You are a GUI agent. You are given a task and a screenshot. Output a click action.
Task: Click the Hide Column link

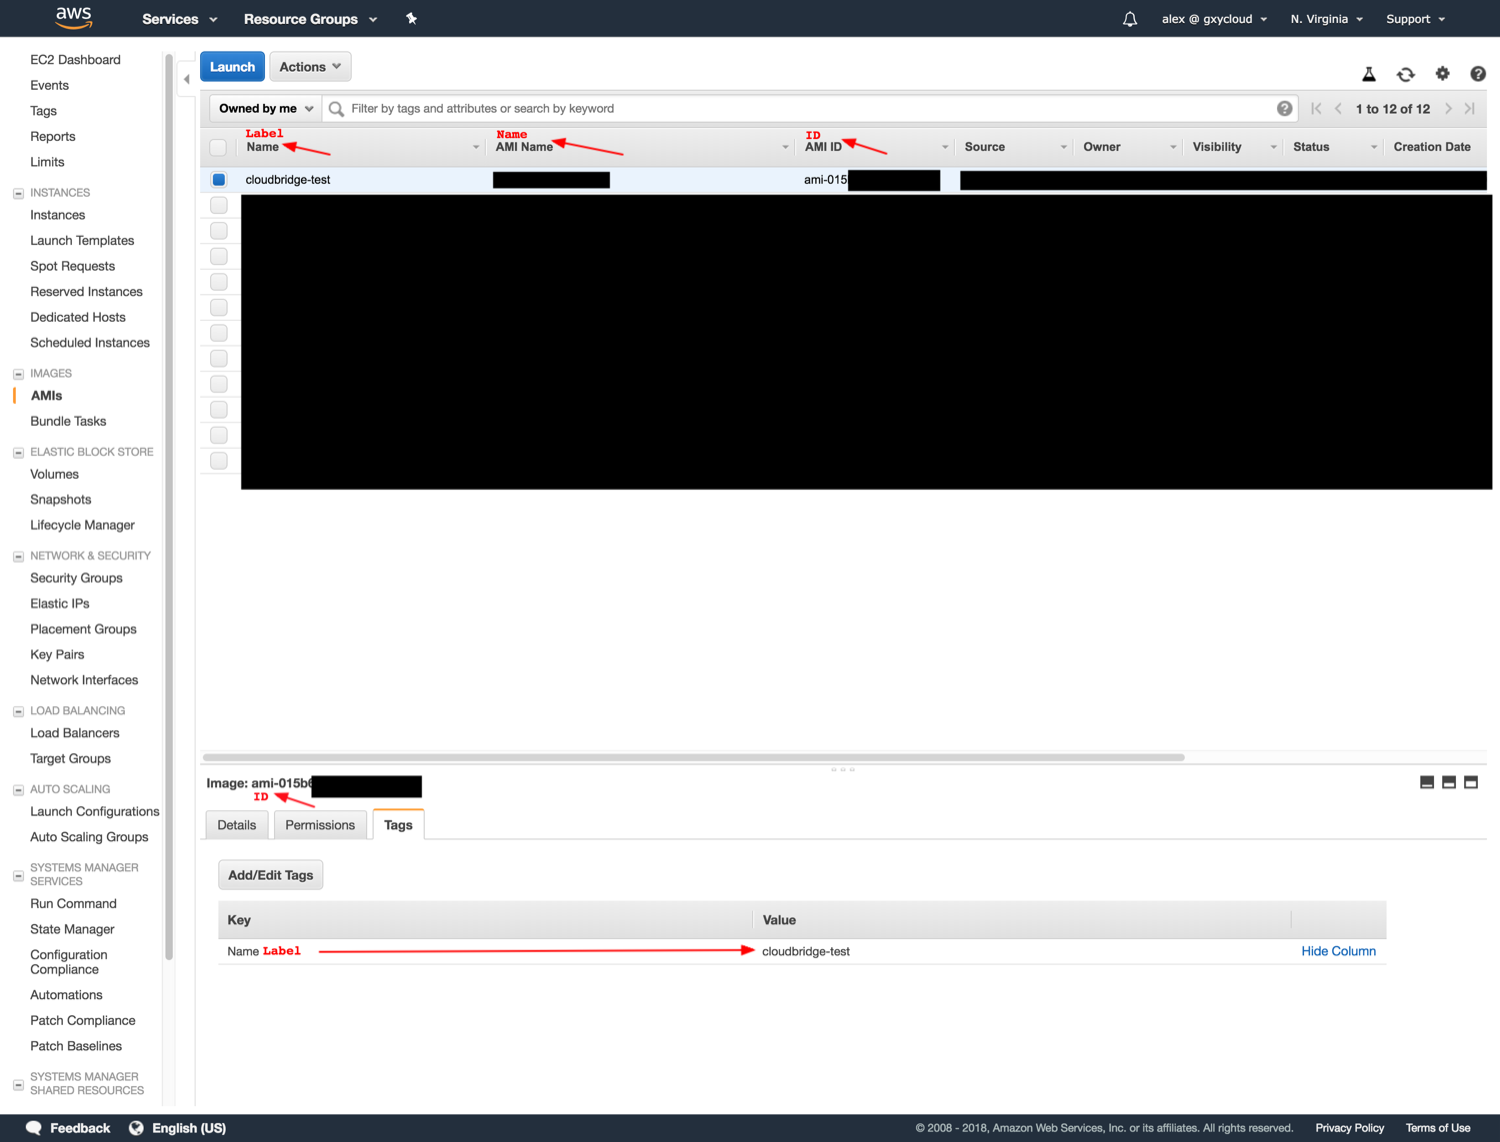pos(1338,951)
